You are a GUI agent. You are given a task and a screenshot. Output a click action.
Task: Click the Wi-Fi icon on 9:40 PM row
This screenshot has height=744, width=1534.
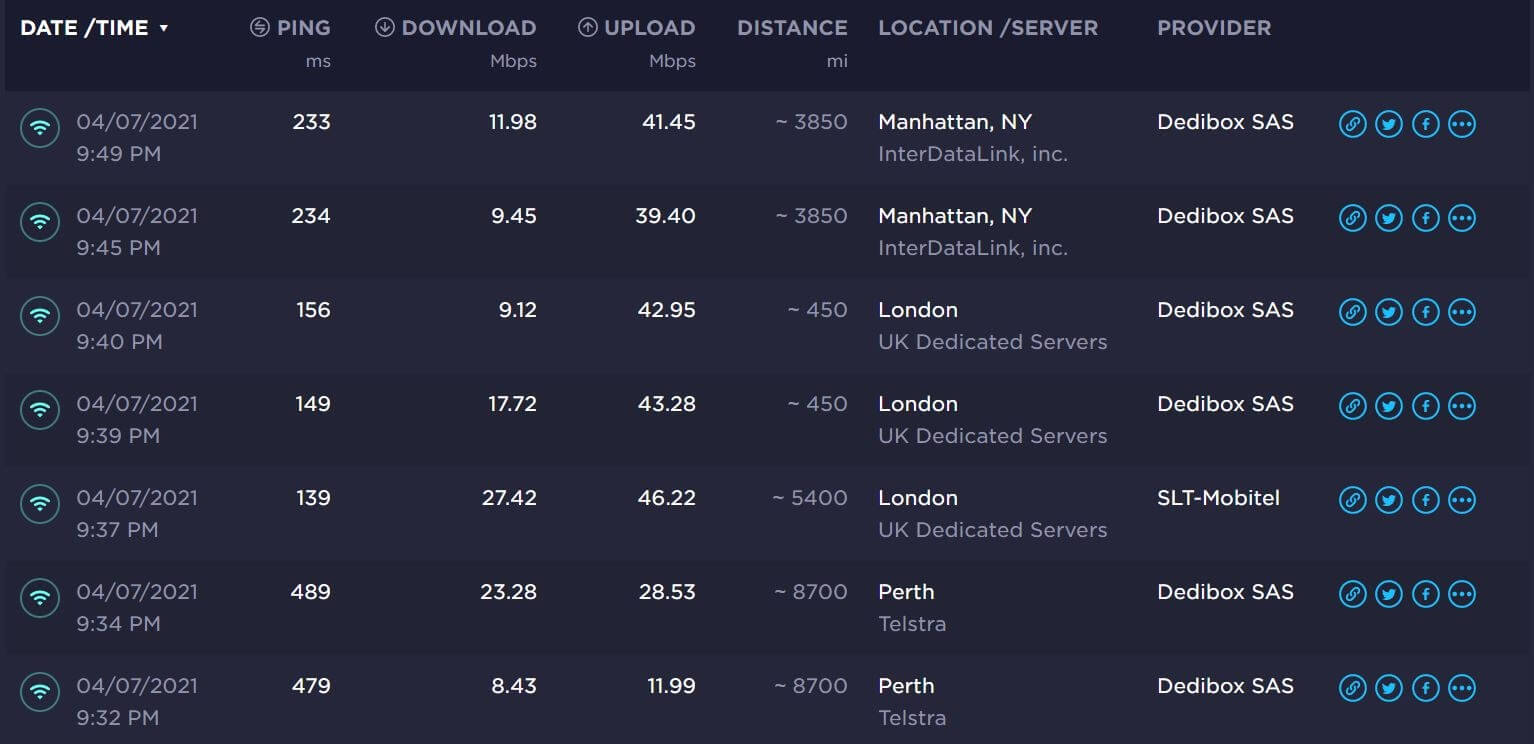click(40, 315)
